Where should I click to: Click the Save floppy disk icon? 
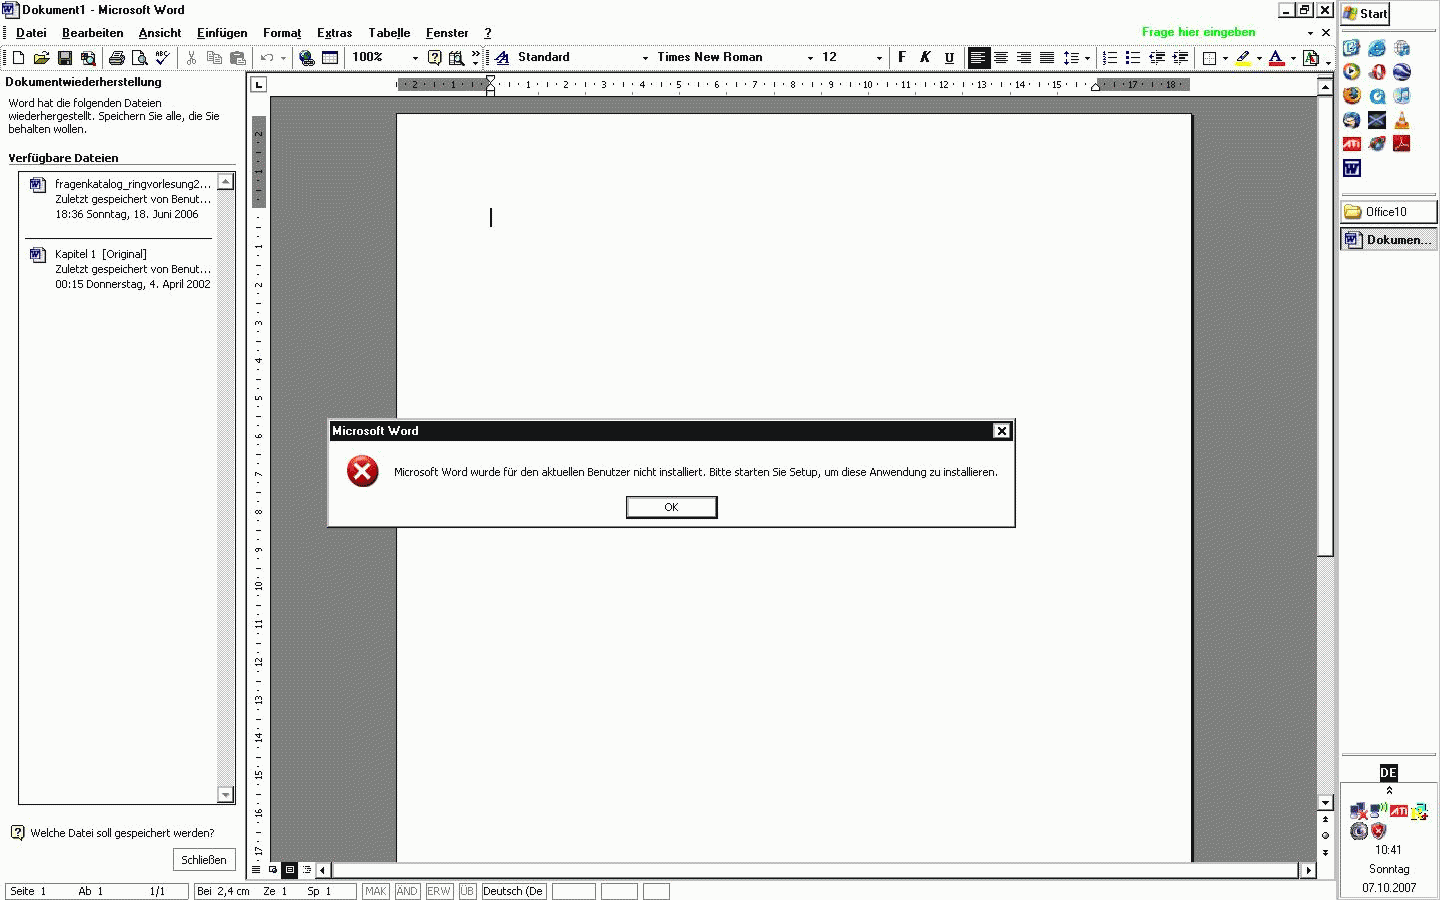pos(65,58)
